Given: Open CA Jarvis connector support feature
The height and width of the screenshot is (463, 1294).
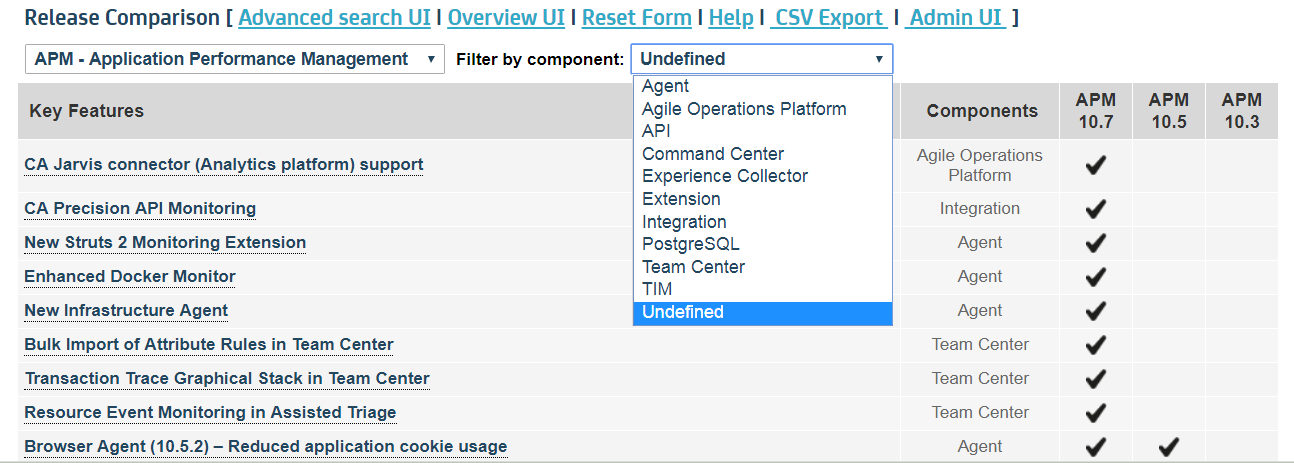Looking at the screenshot, I should [224, 165].
